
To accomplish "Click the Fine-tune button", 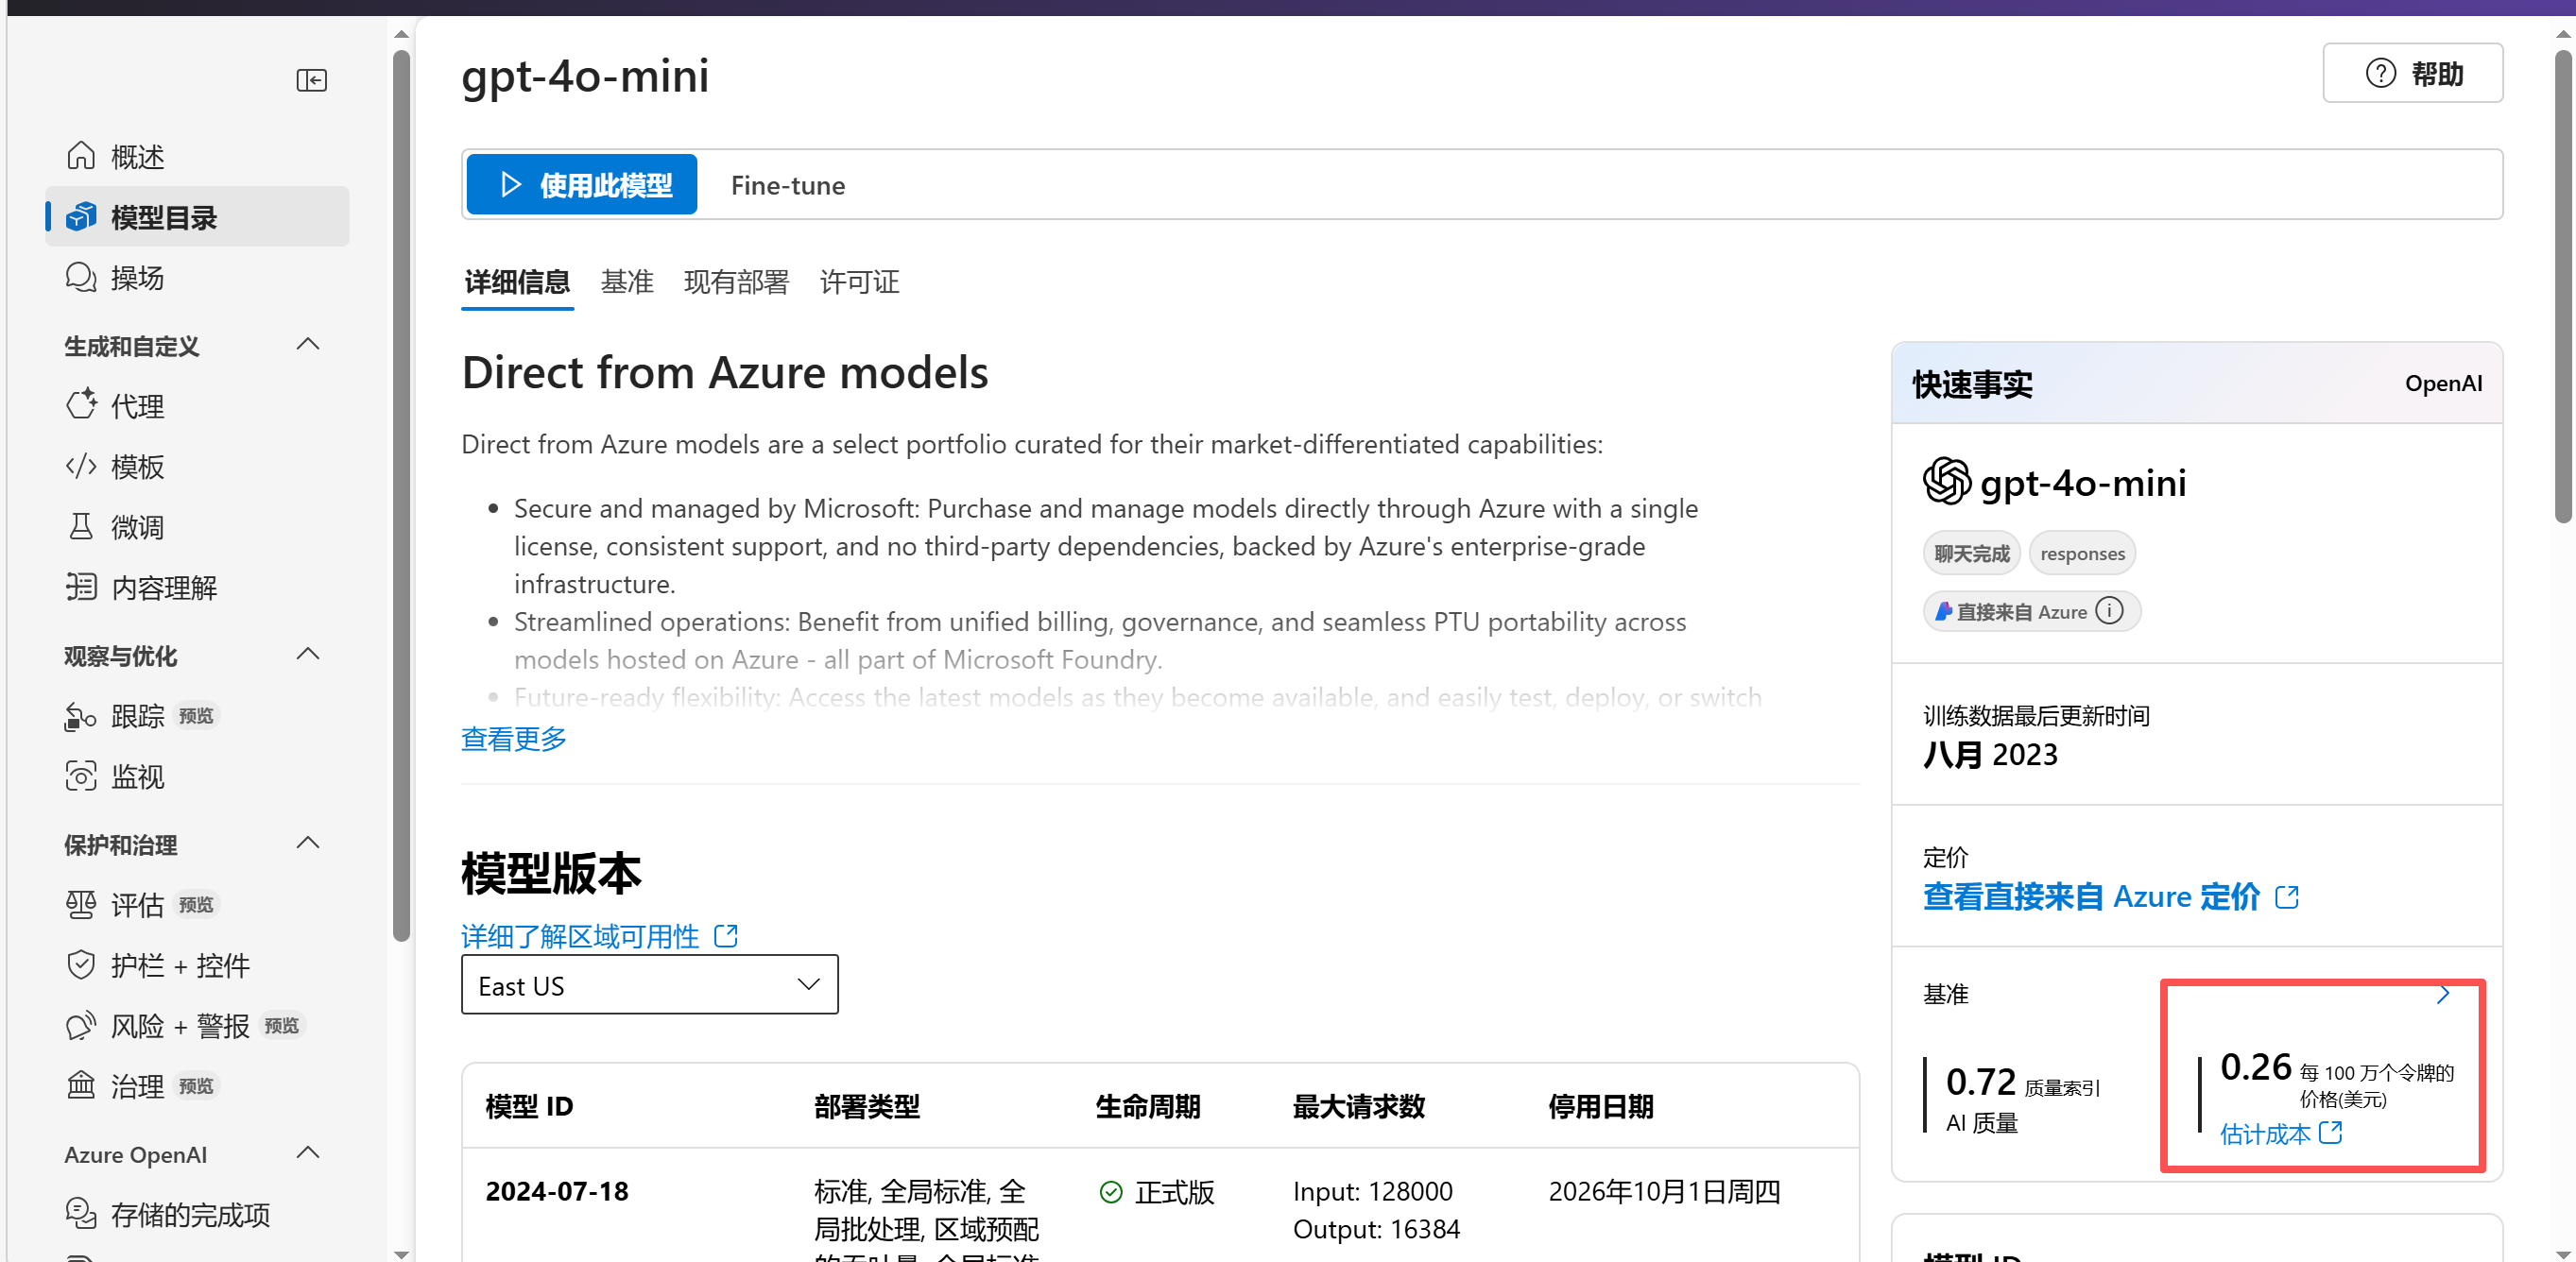I will (x=788, y=185).
